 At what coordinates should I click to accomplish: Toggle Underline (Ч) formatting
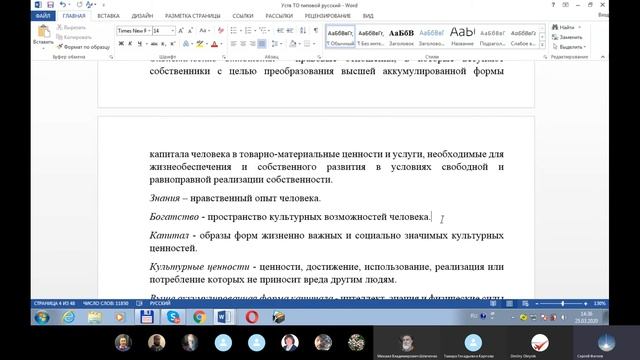pos(140,44)
